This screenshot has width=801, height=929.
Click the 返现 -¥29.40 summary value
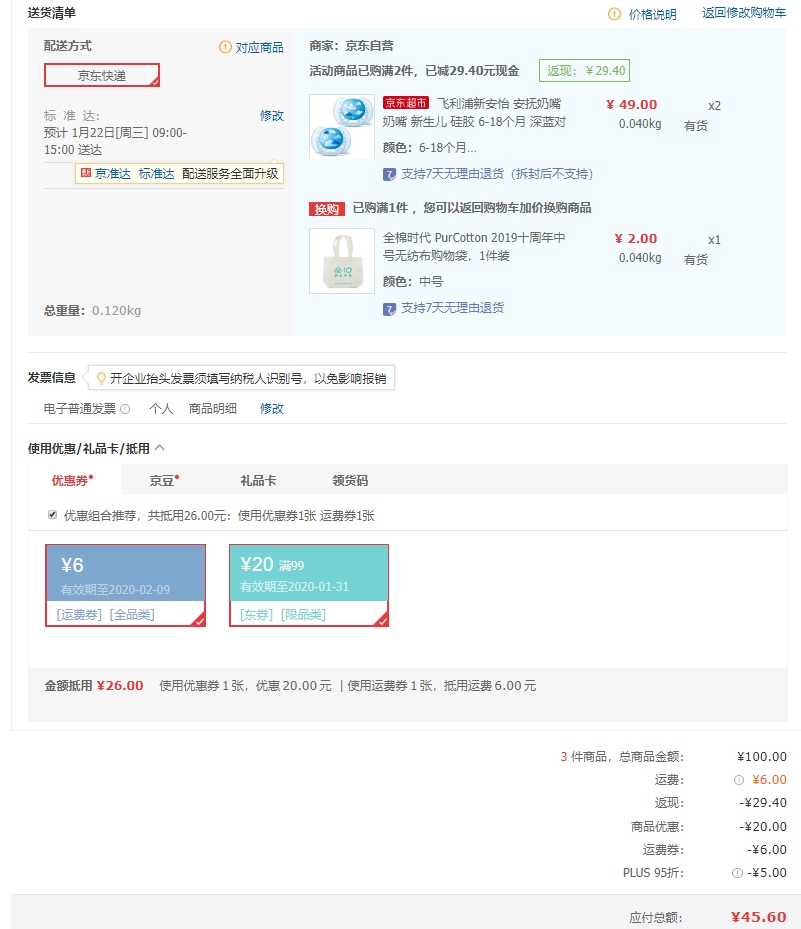pos(763,803)
